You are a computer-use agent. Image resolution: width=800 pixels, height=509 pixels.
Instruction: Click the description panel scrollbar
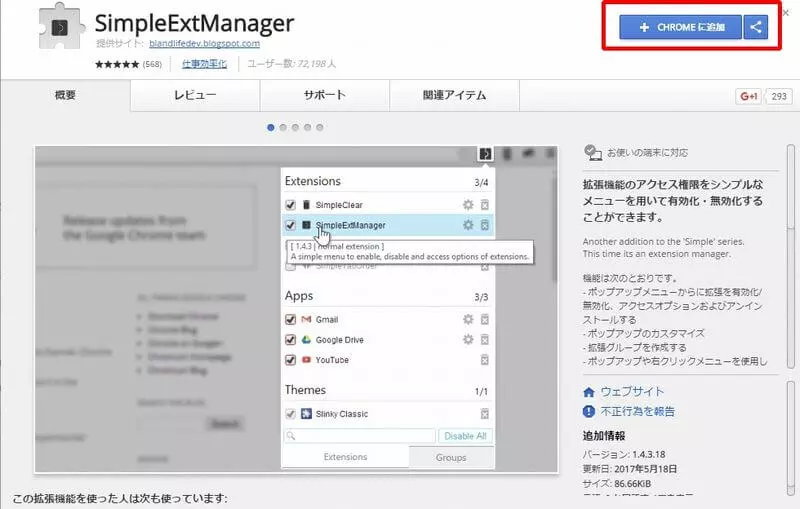click(x=791, y=256)
